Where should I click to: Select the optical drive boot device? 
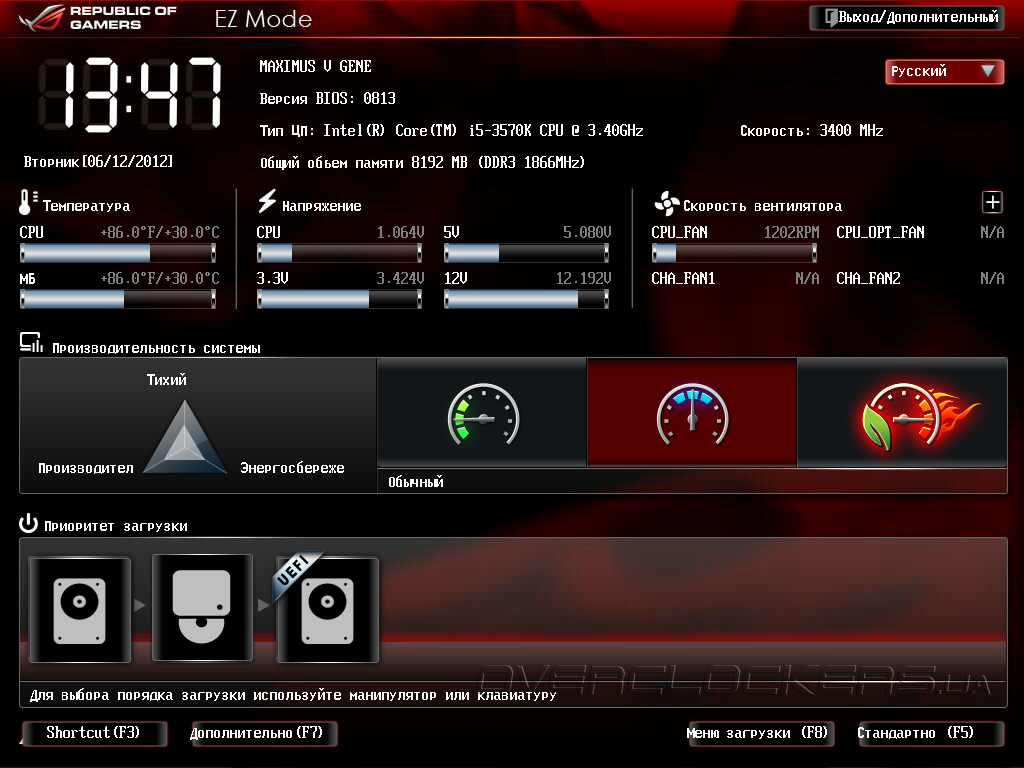(x=202, y=608)
